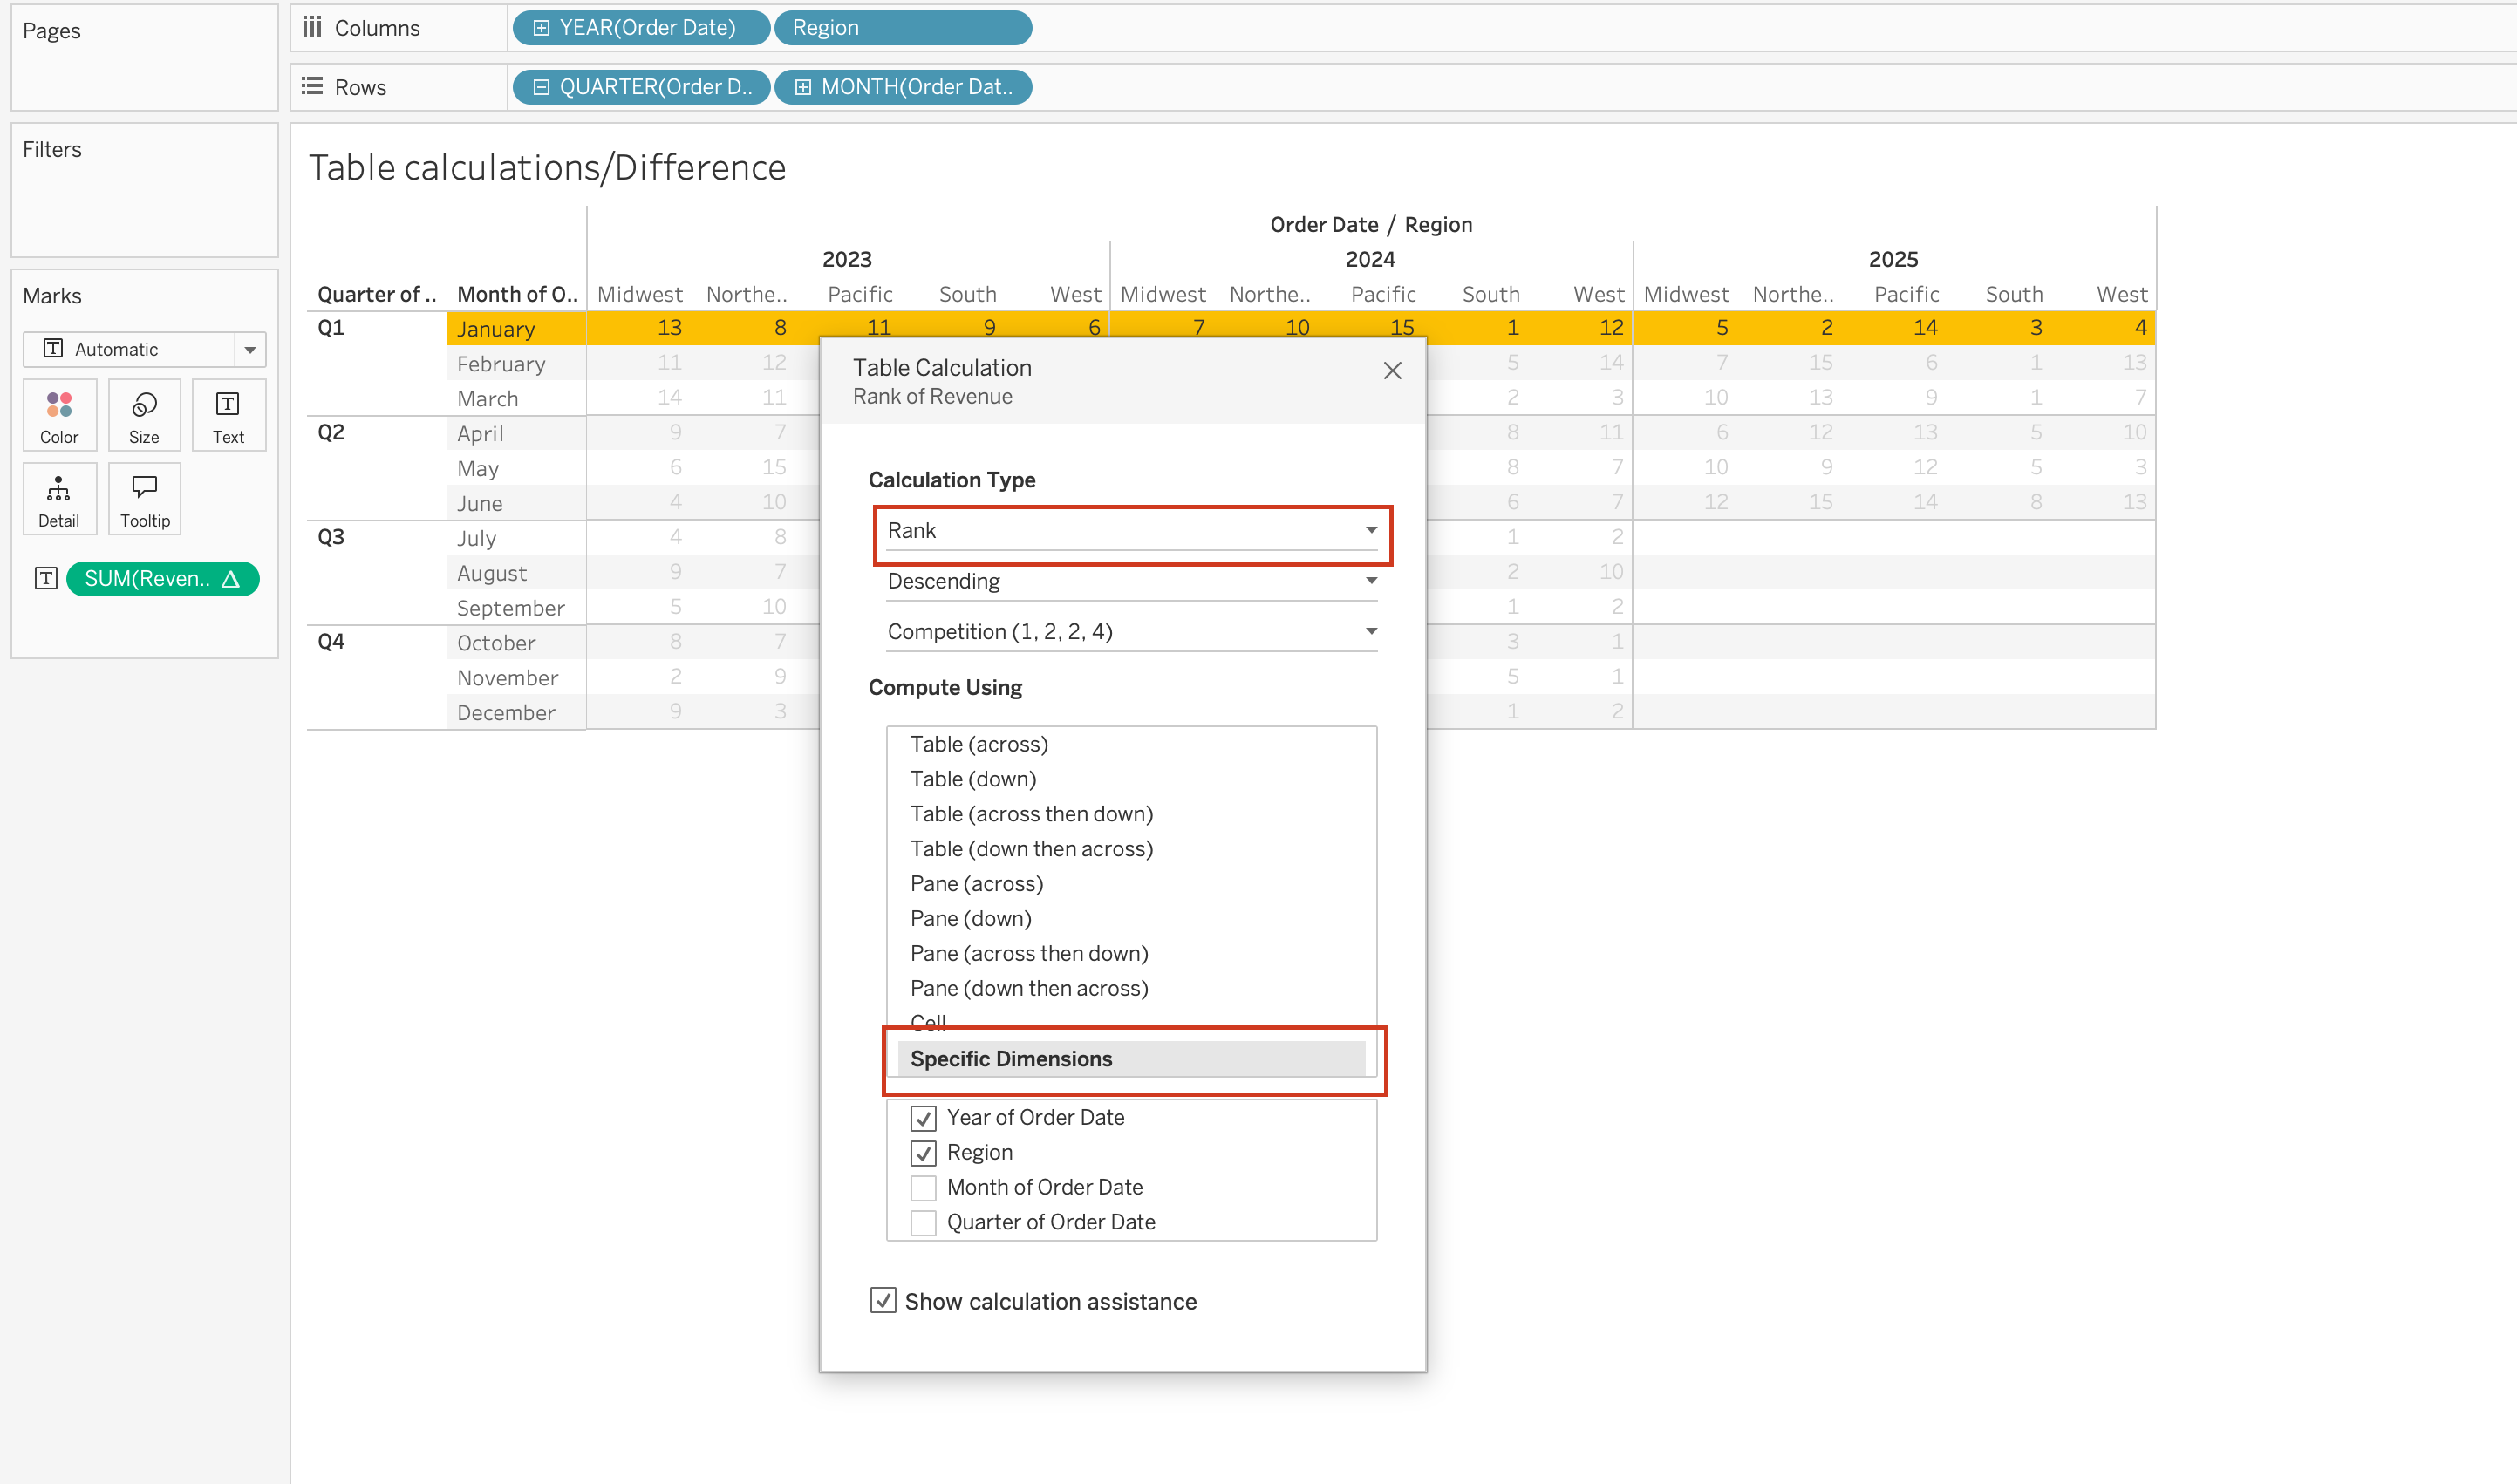
Task: Check the Month of Order Date checkbox
Action: [x=923, y=1188]
